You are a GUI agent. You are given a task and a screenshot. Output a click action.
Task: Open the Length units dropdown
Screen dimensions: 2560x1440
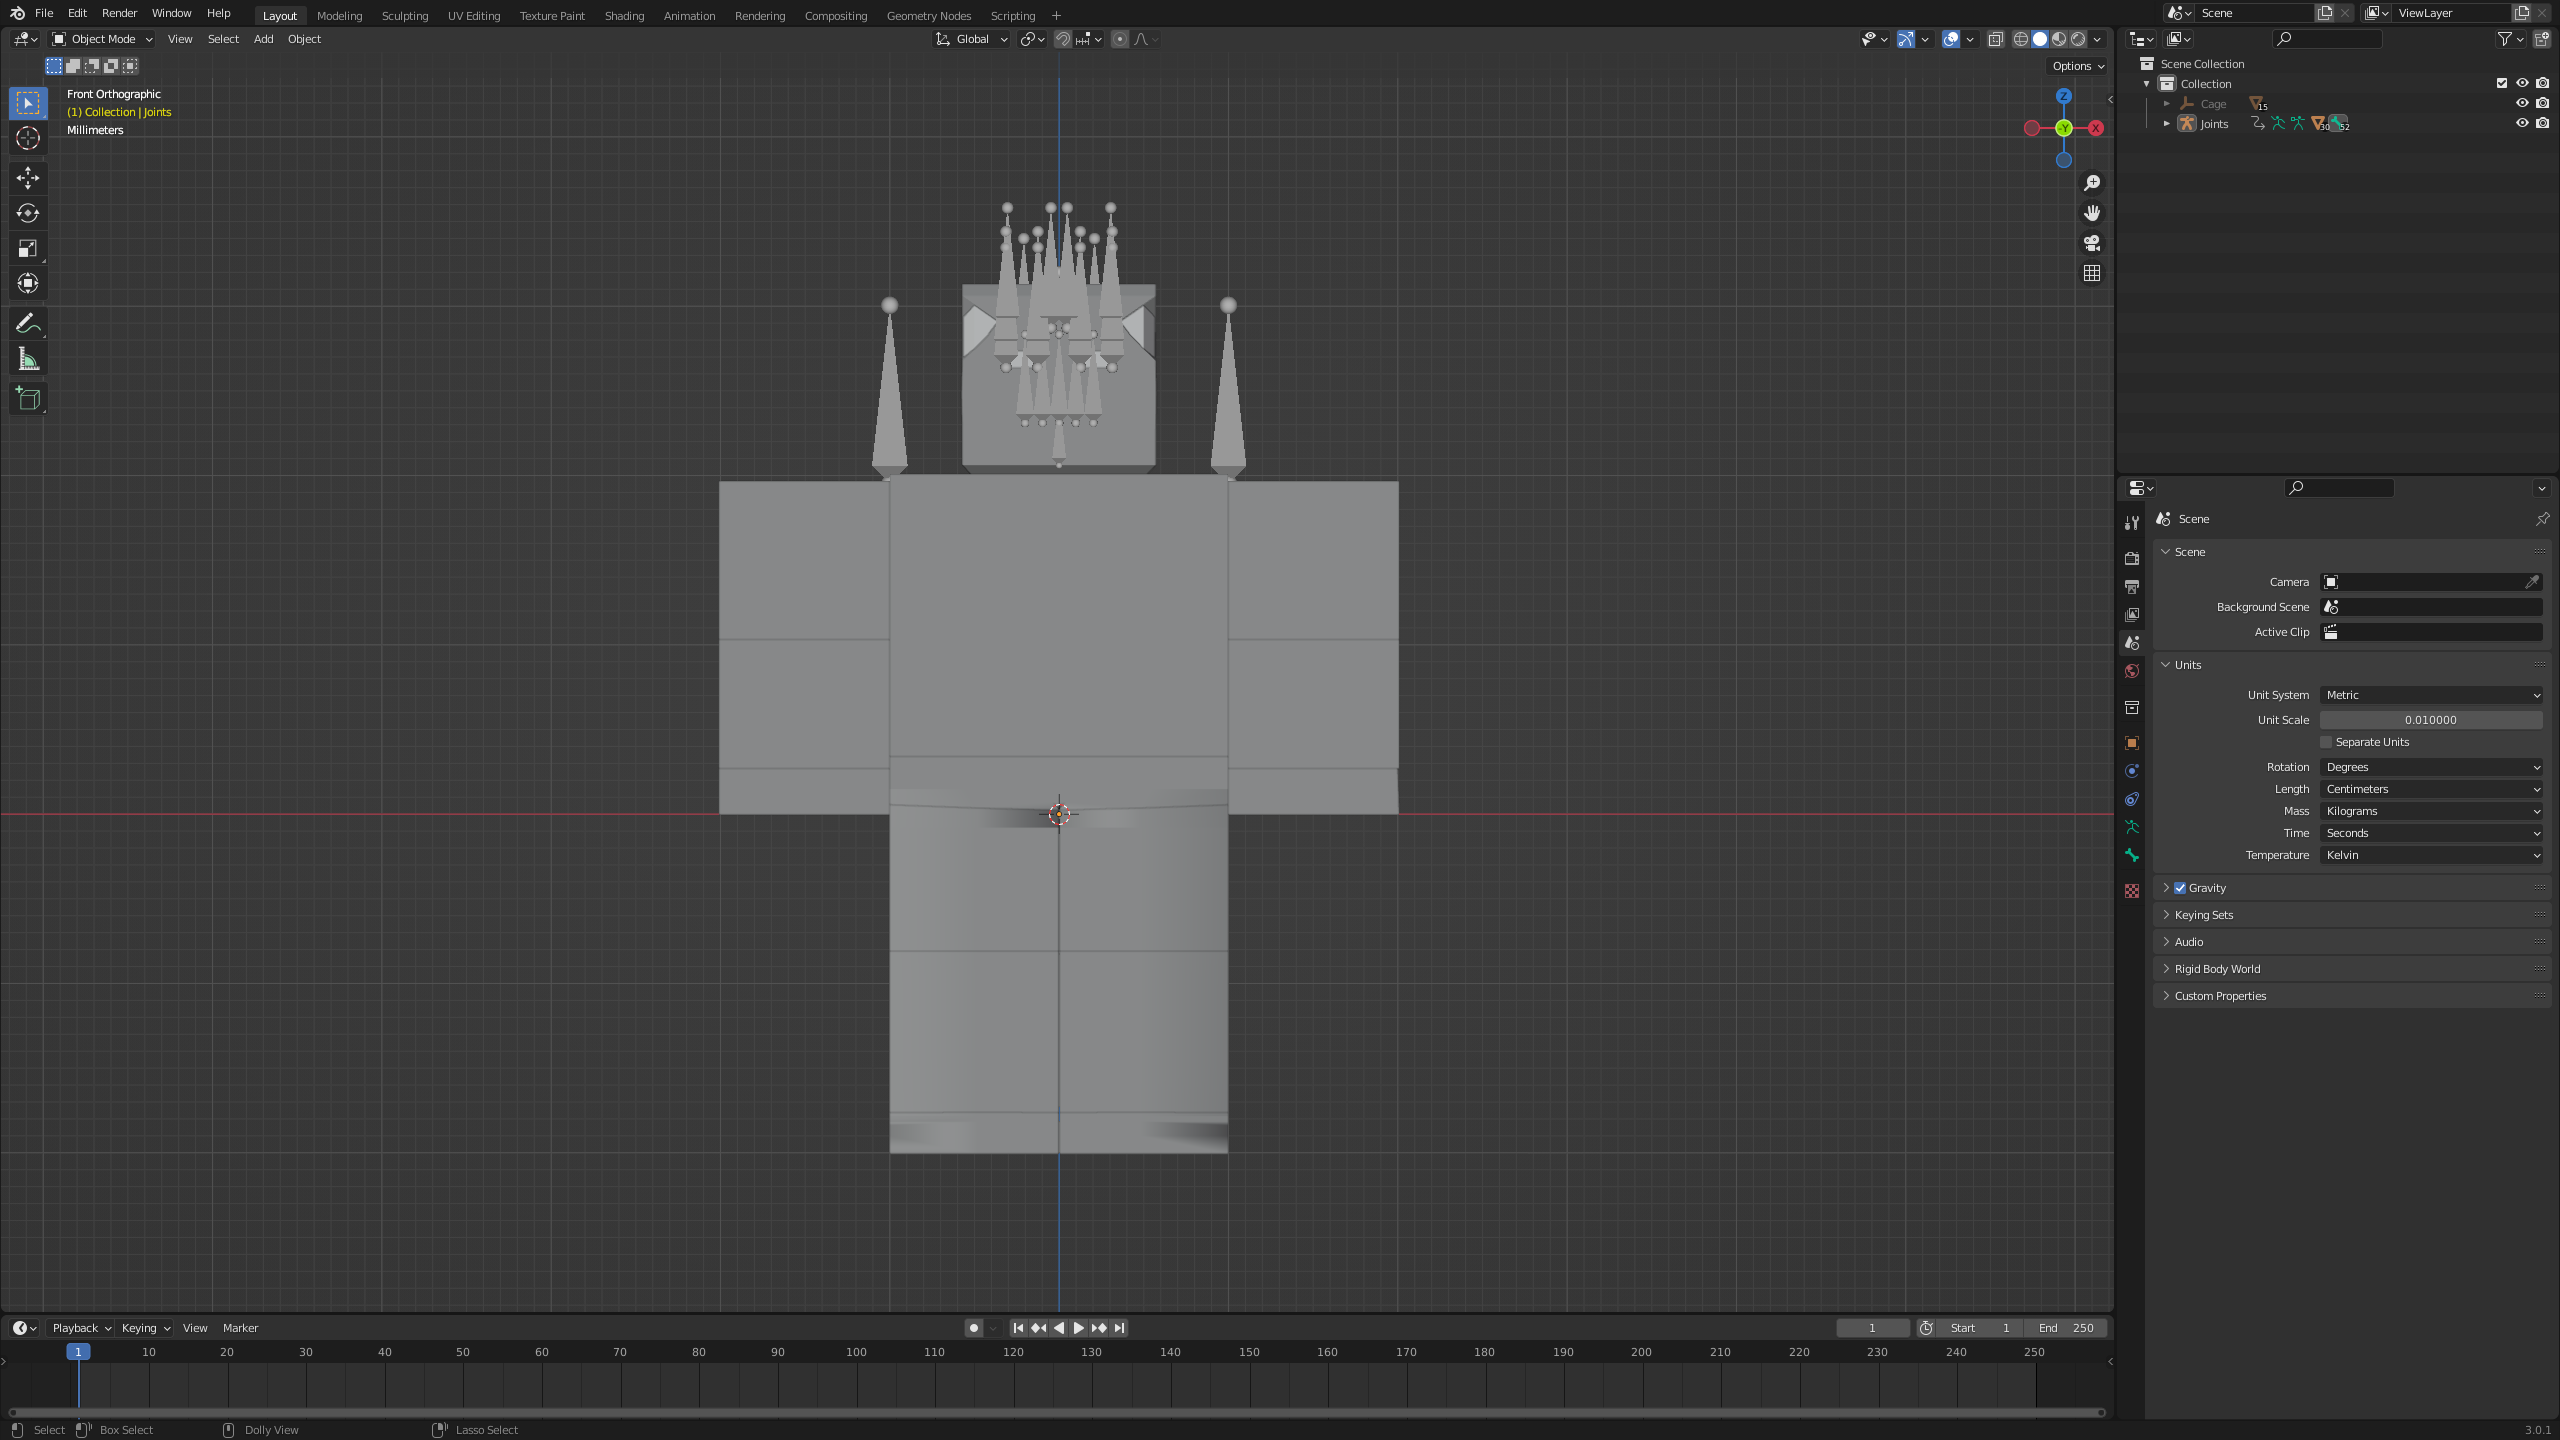pos(2431,789)
